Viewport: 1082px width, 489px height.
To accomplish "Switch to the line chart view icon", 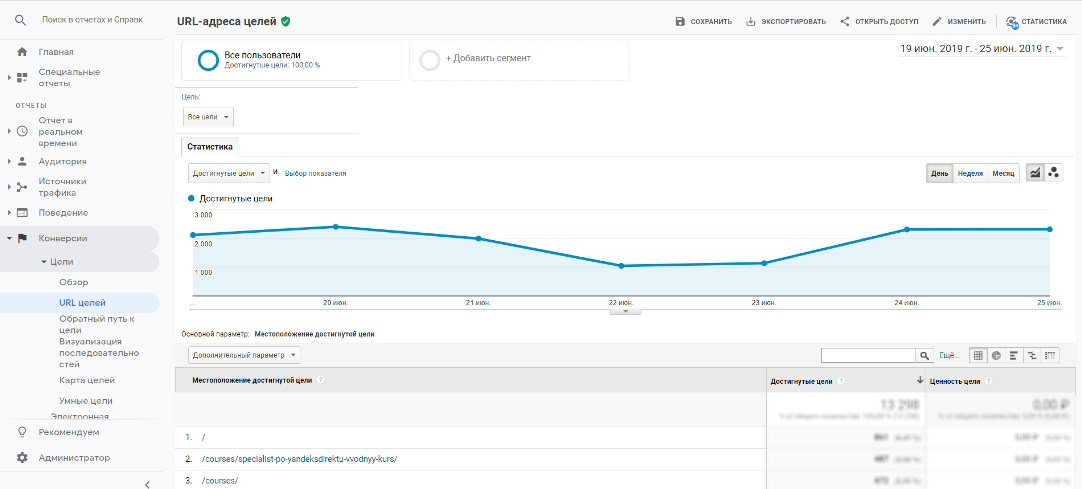I will pyautogui.click(x=1035, y=173).
